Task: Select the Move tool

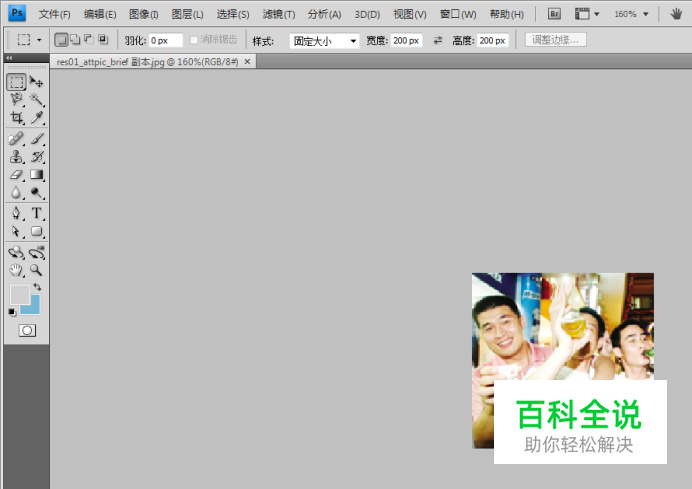Action: tap(36, 82)
